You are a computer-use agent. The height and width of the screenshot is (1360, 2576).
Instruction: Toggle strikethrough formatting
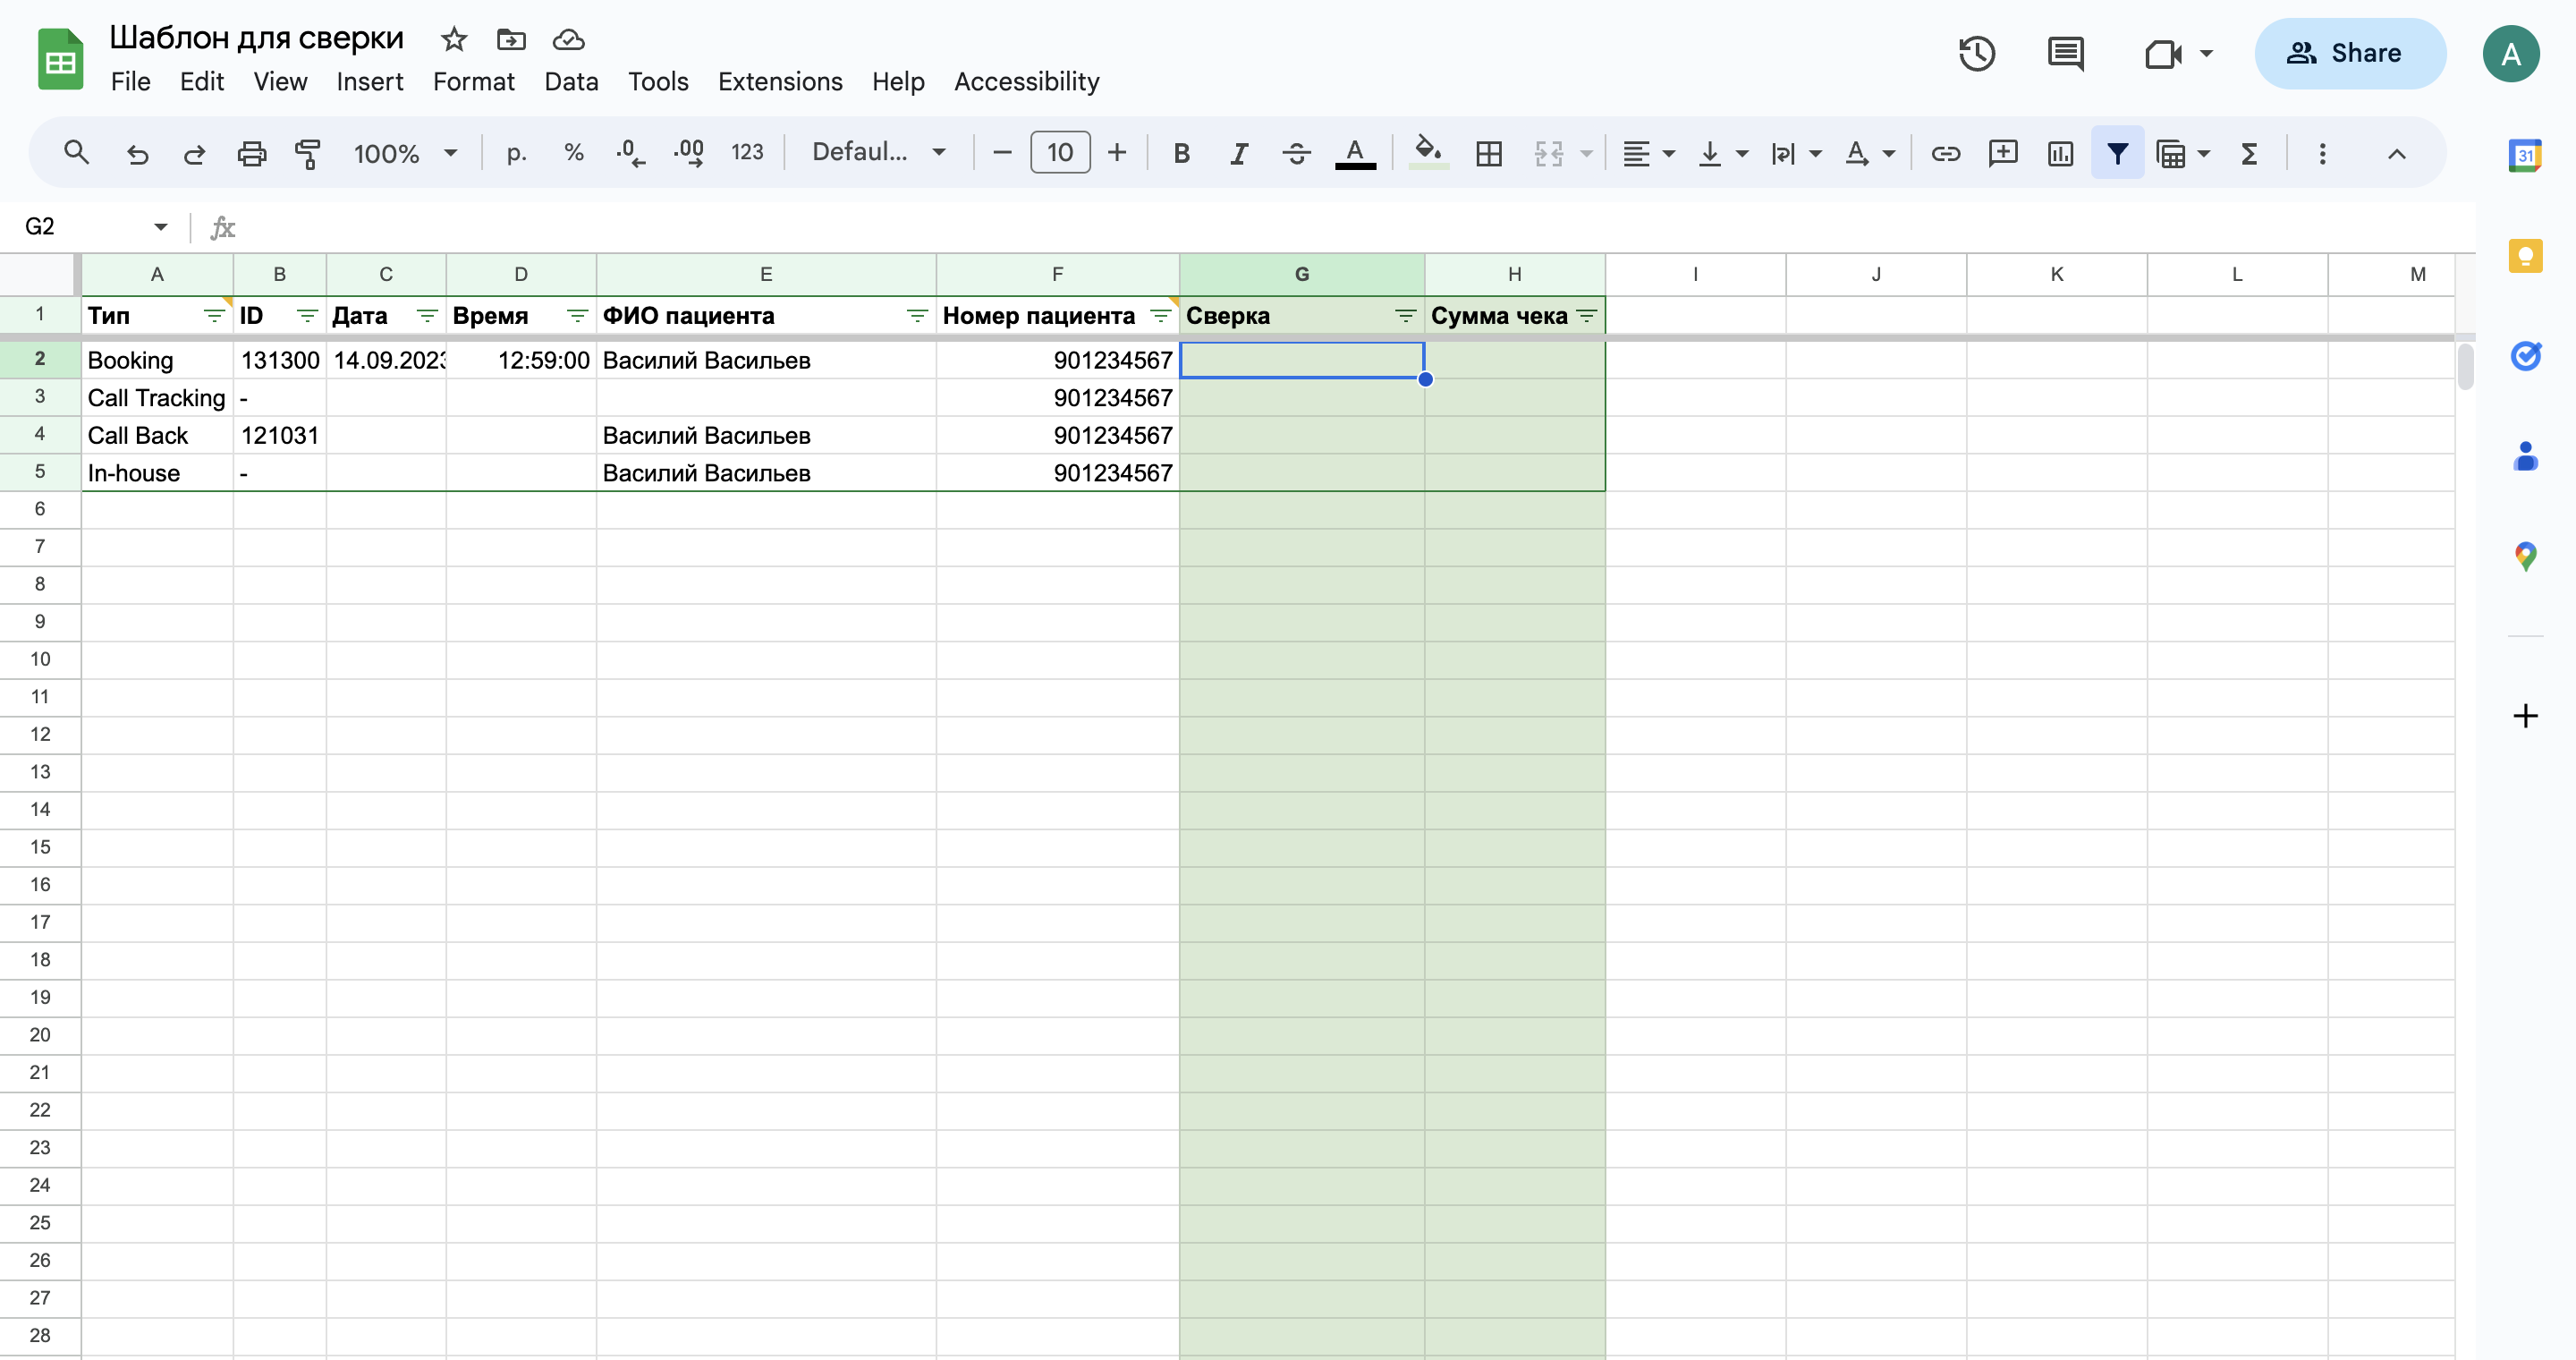click(x=1296, y=153)
